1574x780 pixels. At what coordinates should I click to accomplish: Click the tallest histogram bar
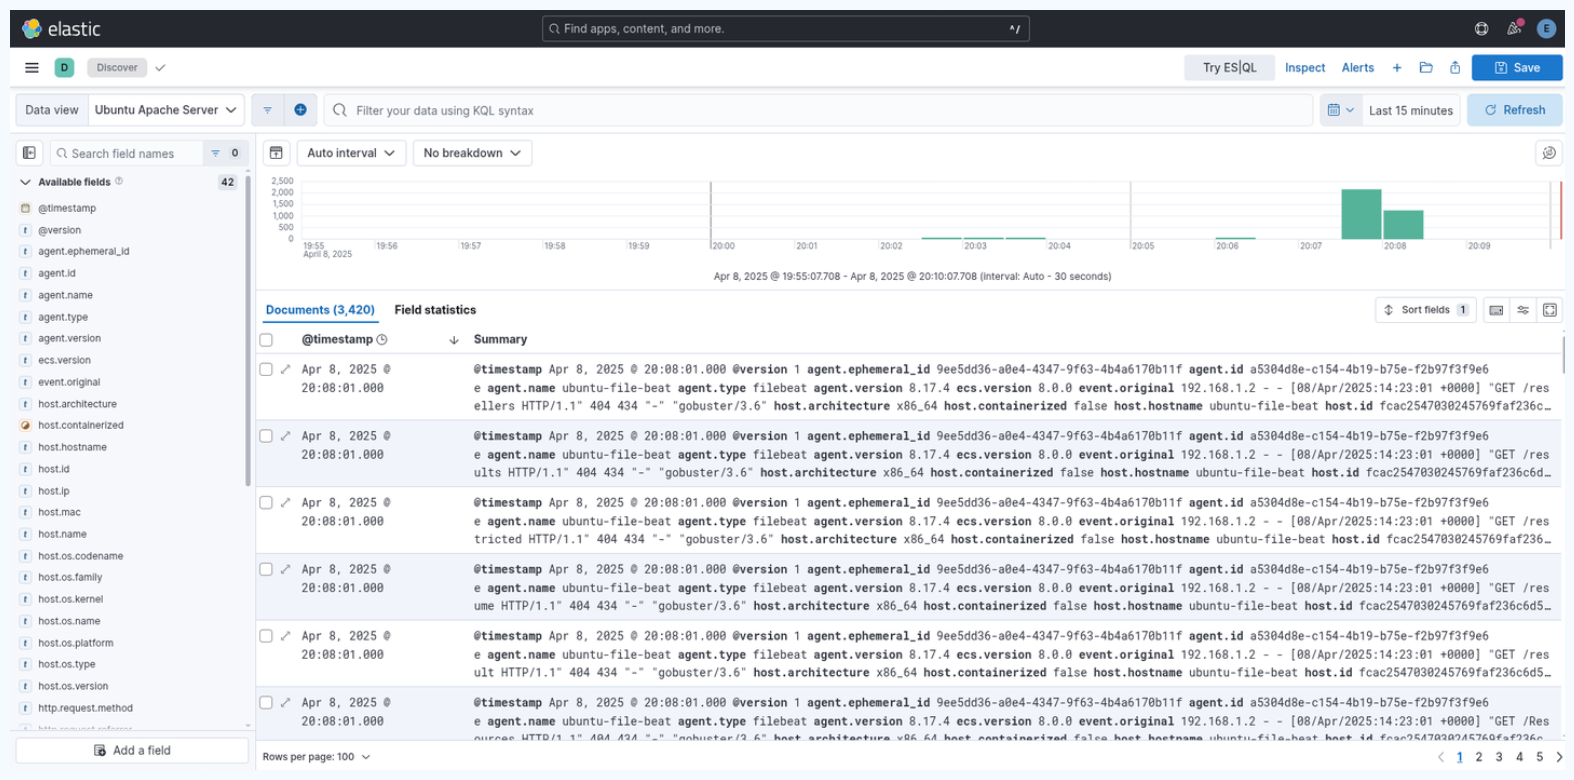(x=1361, y=214)
